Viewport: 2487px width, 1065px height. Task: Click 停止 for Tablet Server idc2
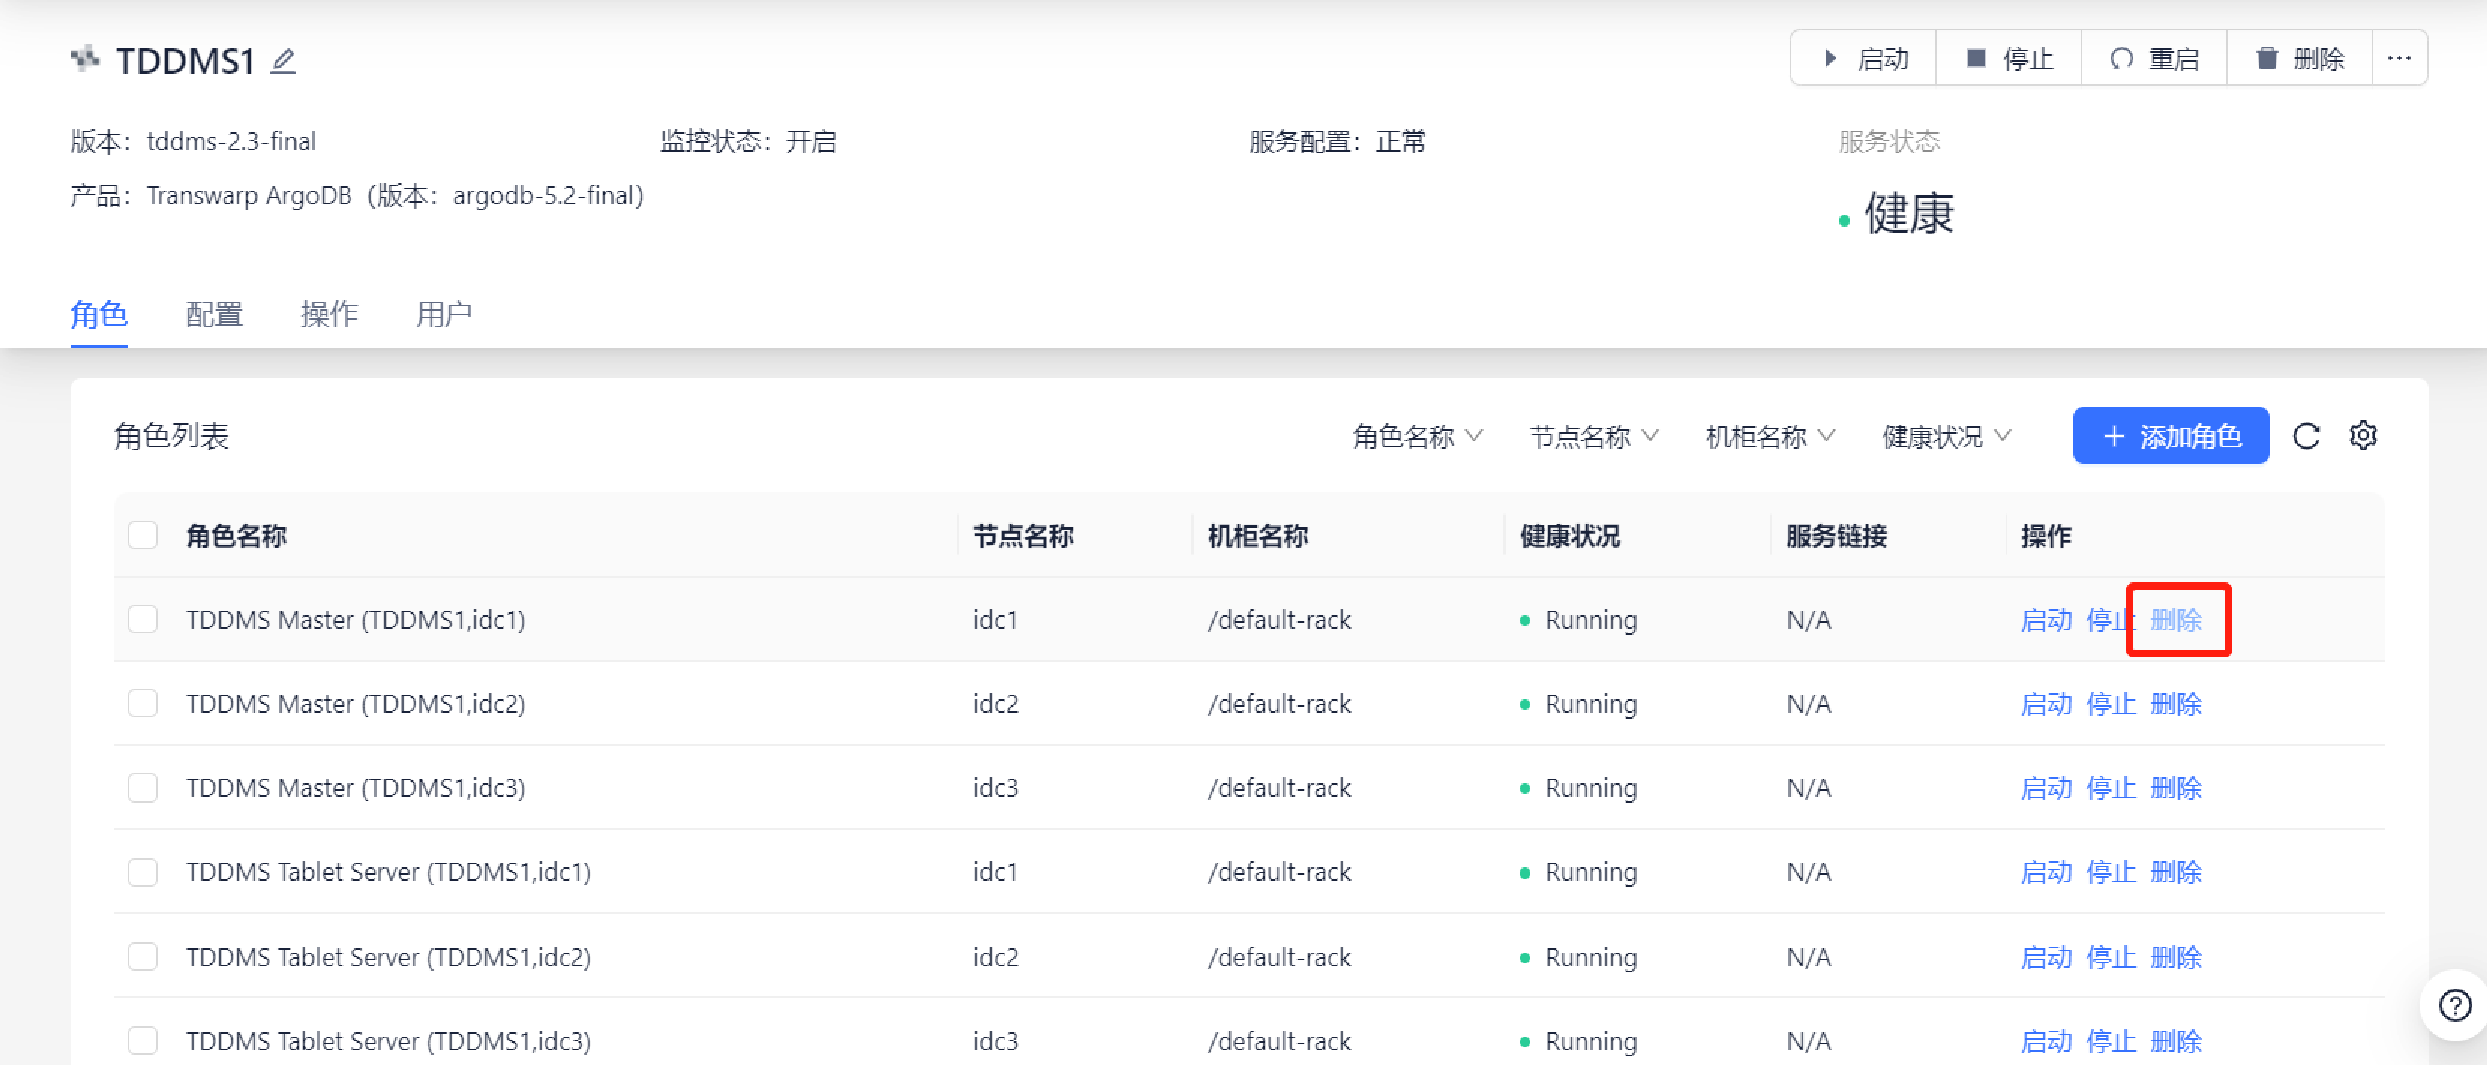[x=2111, y=957]
